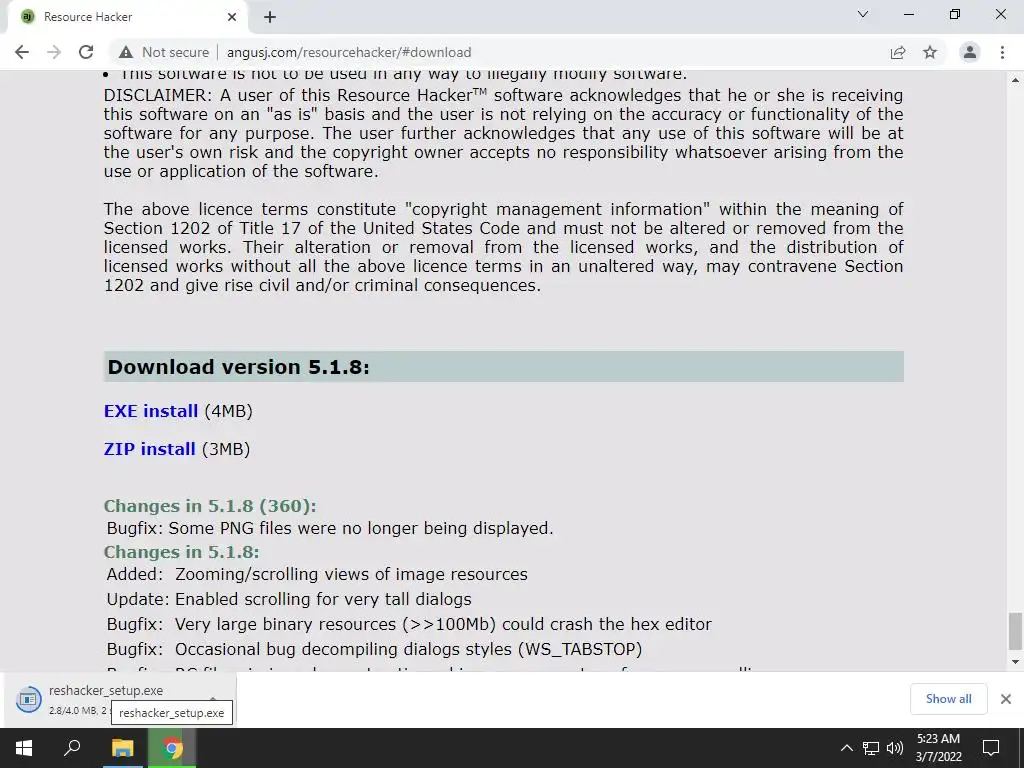Click the DISCLAIMER paragraph text

coord(504,133)
